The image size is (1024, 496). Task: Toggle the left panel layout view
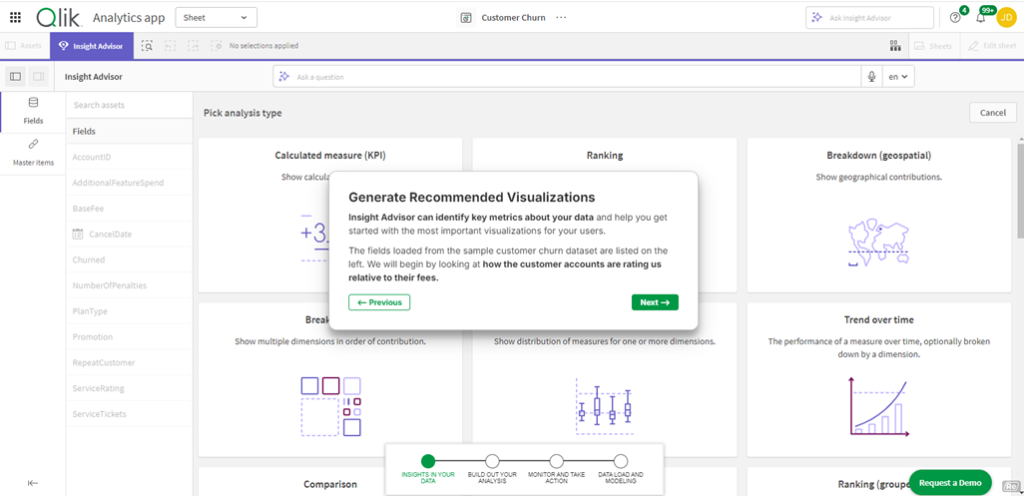pyautogui.click(x=16, y=77)
